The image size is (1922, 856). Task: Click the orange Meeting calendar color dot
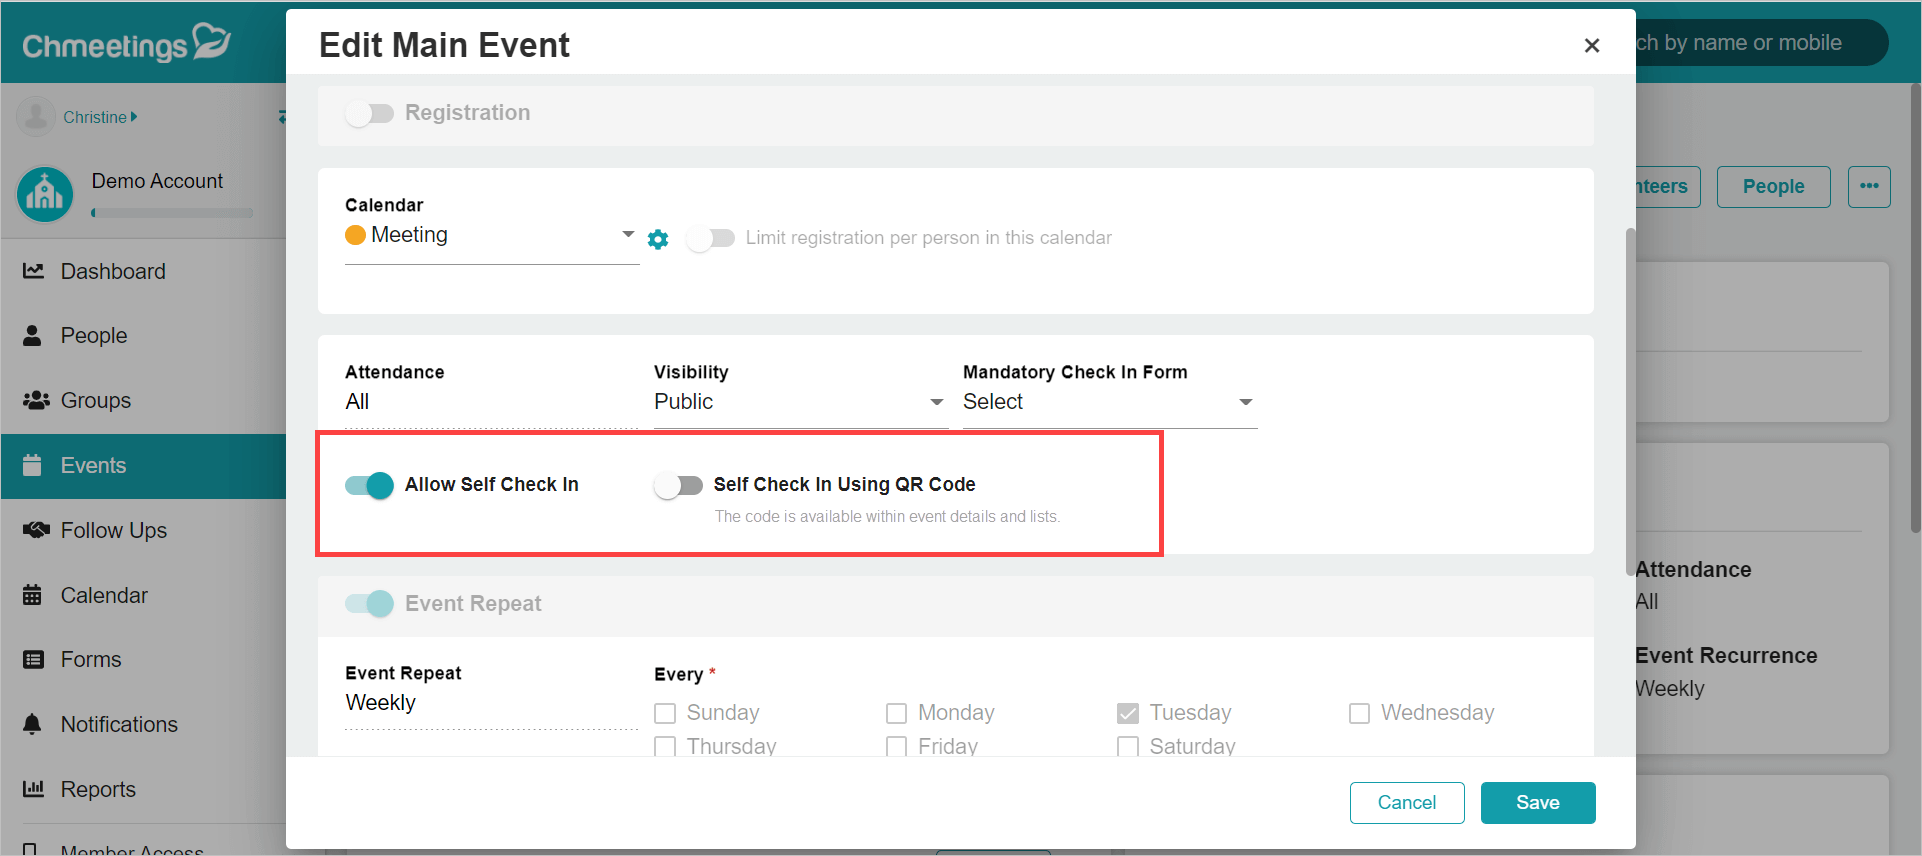[x=355, y=235]
